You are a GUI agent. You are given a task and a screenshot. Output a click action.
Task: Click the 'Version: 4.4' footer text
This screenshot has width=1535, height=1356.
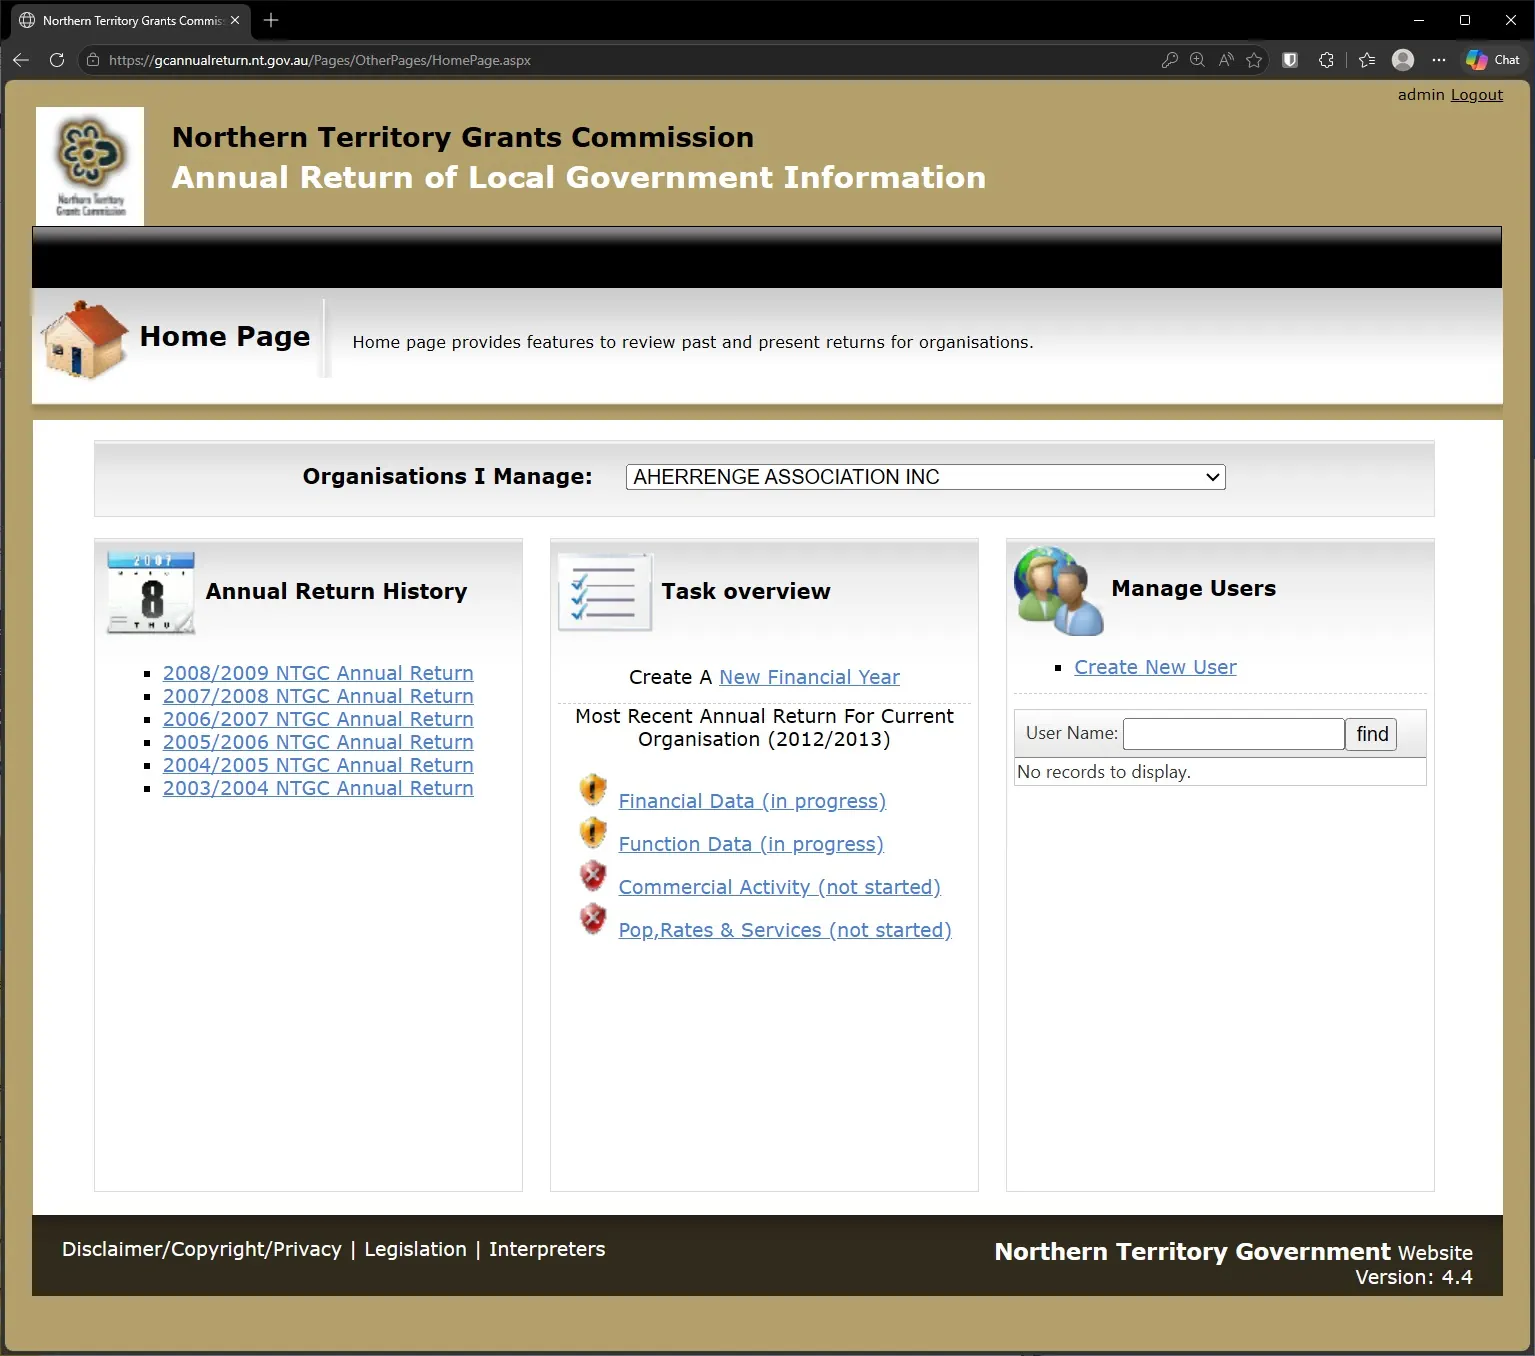[x=1413, y=1277]
